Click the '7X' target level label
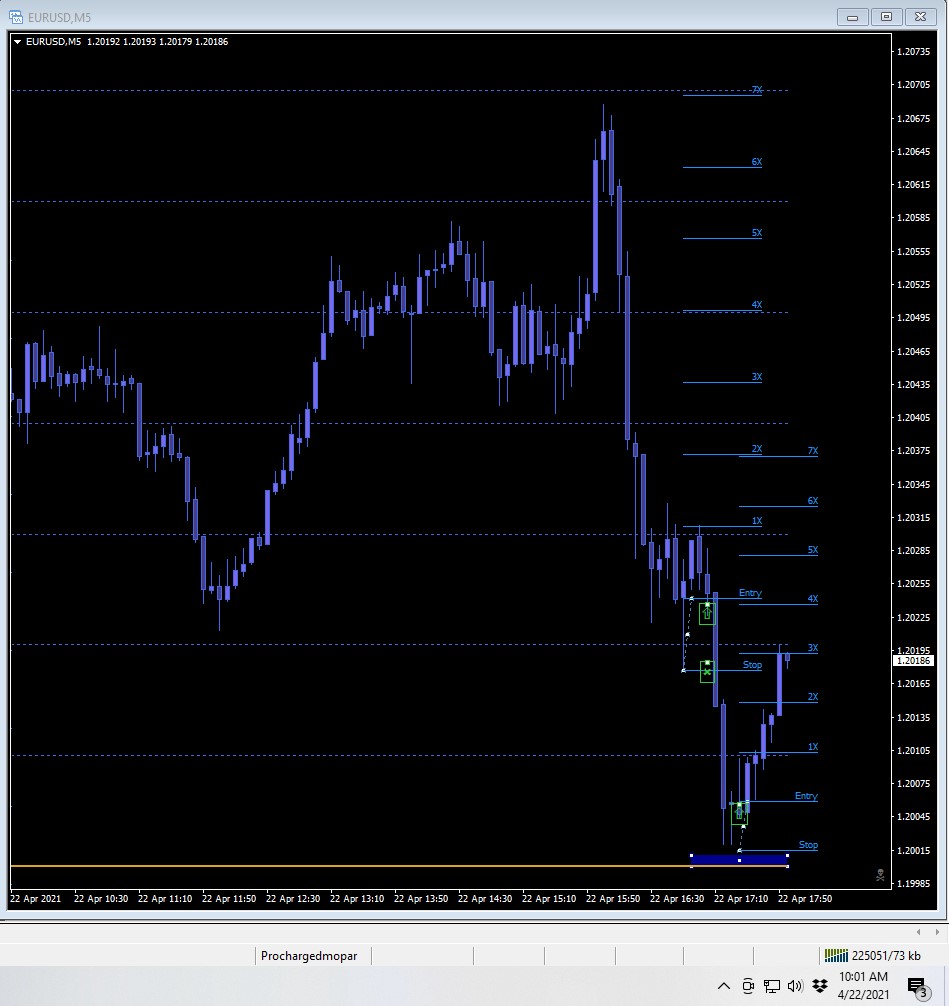Image resolution: width=949 pixels, height=1006 pixels. coord(756,90)
